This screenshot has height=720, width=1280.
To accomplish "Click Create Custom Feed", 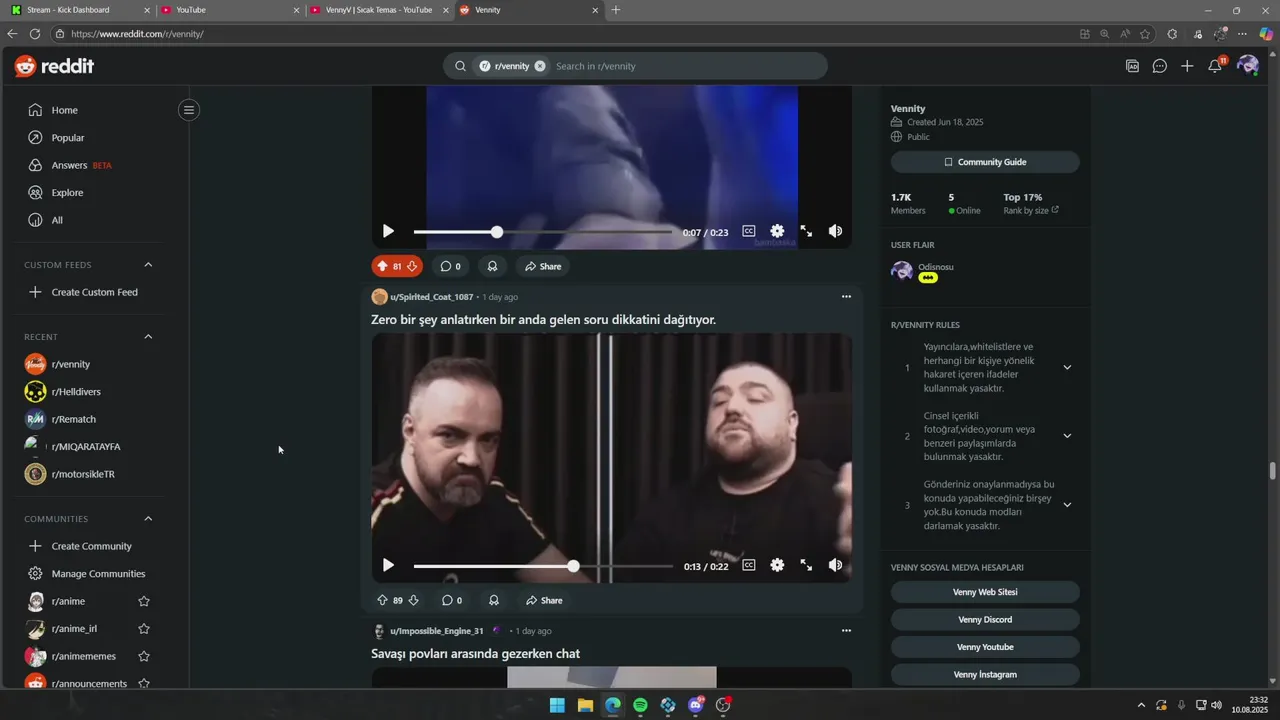I will tap(95, 292).
